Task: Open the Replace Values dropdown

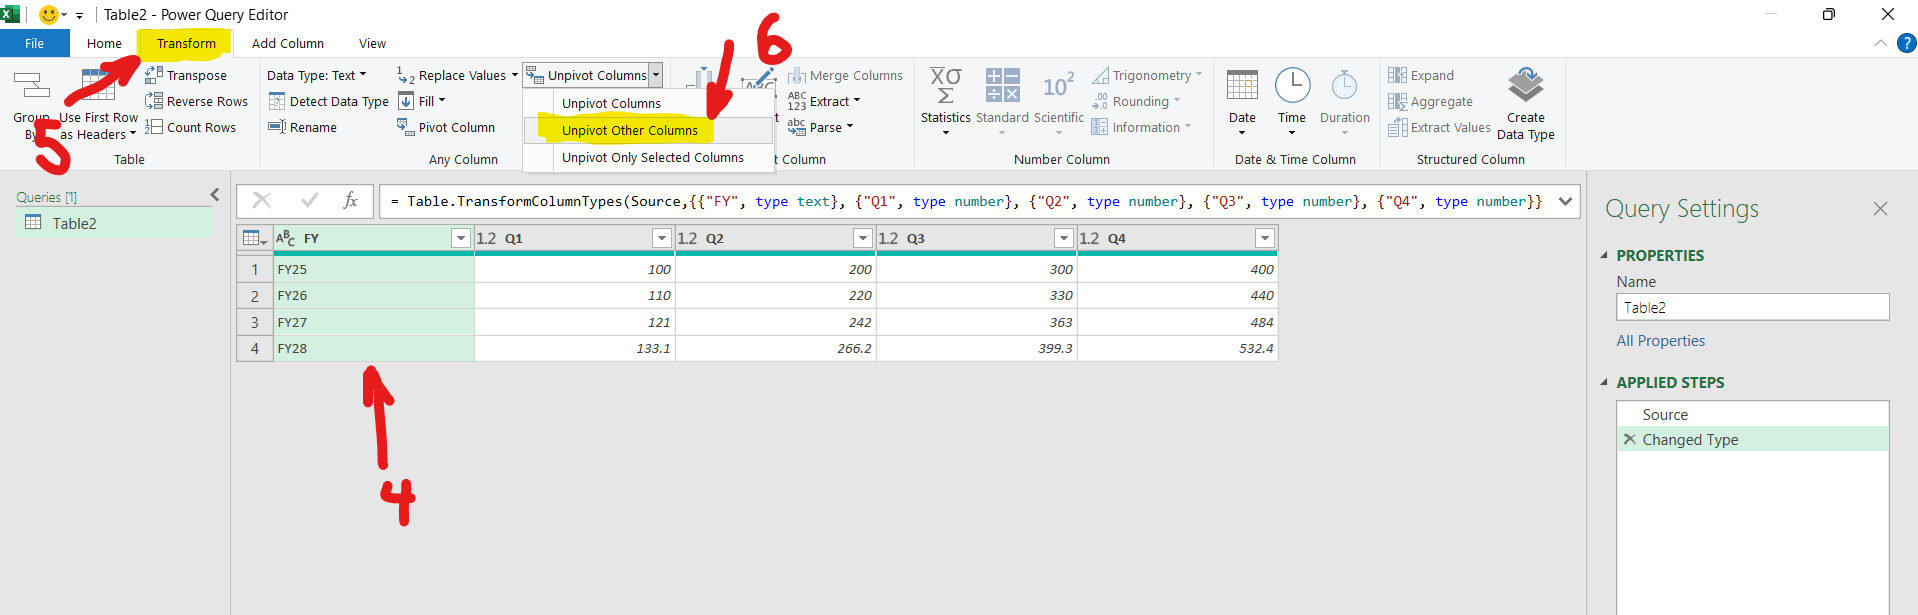Action: (x=458, y=75)
